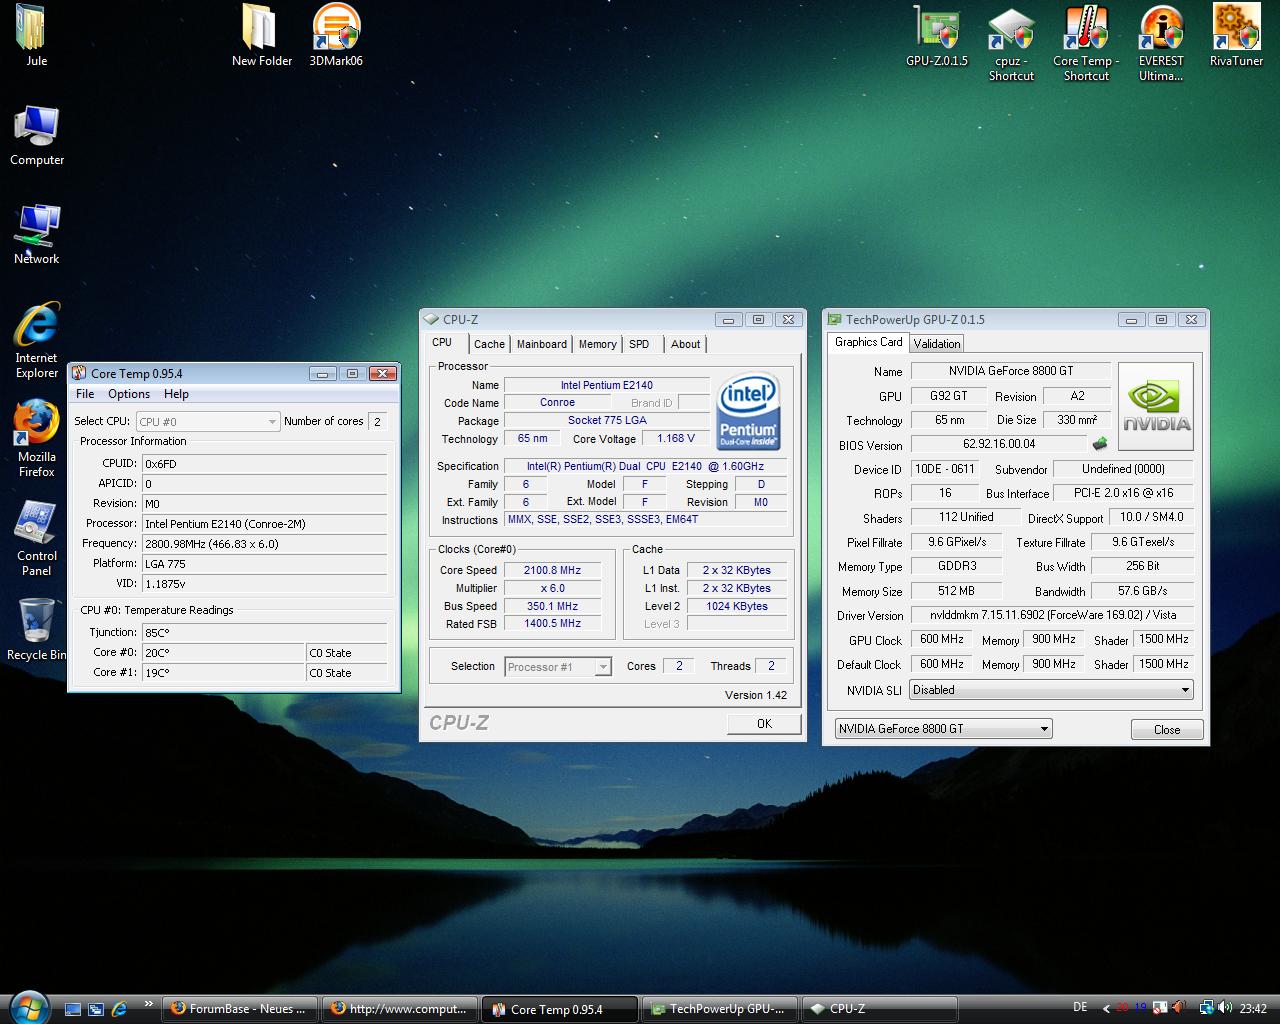1280x1024 pixels.
Task: Click DE language indicator on taskbar
Action: [1080, 1008]
